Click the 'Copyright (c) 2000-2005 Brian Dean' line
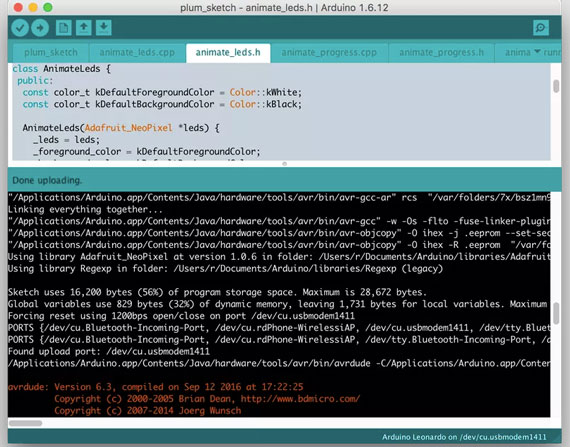 [207, 399]
